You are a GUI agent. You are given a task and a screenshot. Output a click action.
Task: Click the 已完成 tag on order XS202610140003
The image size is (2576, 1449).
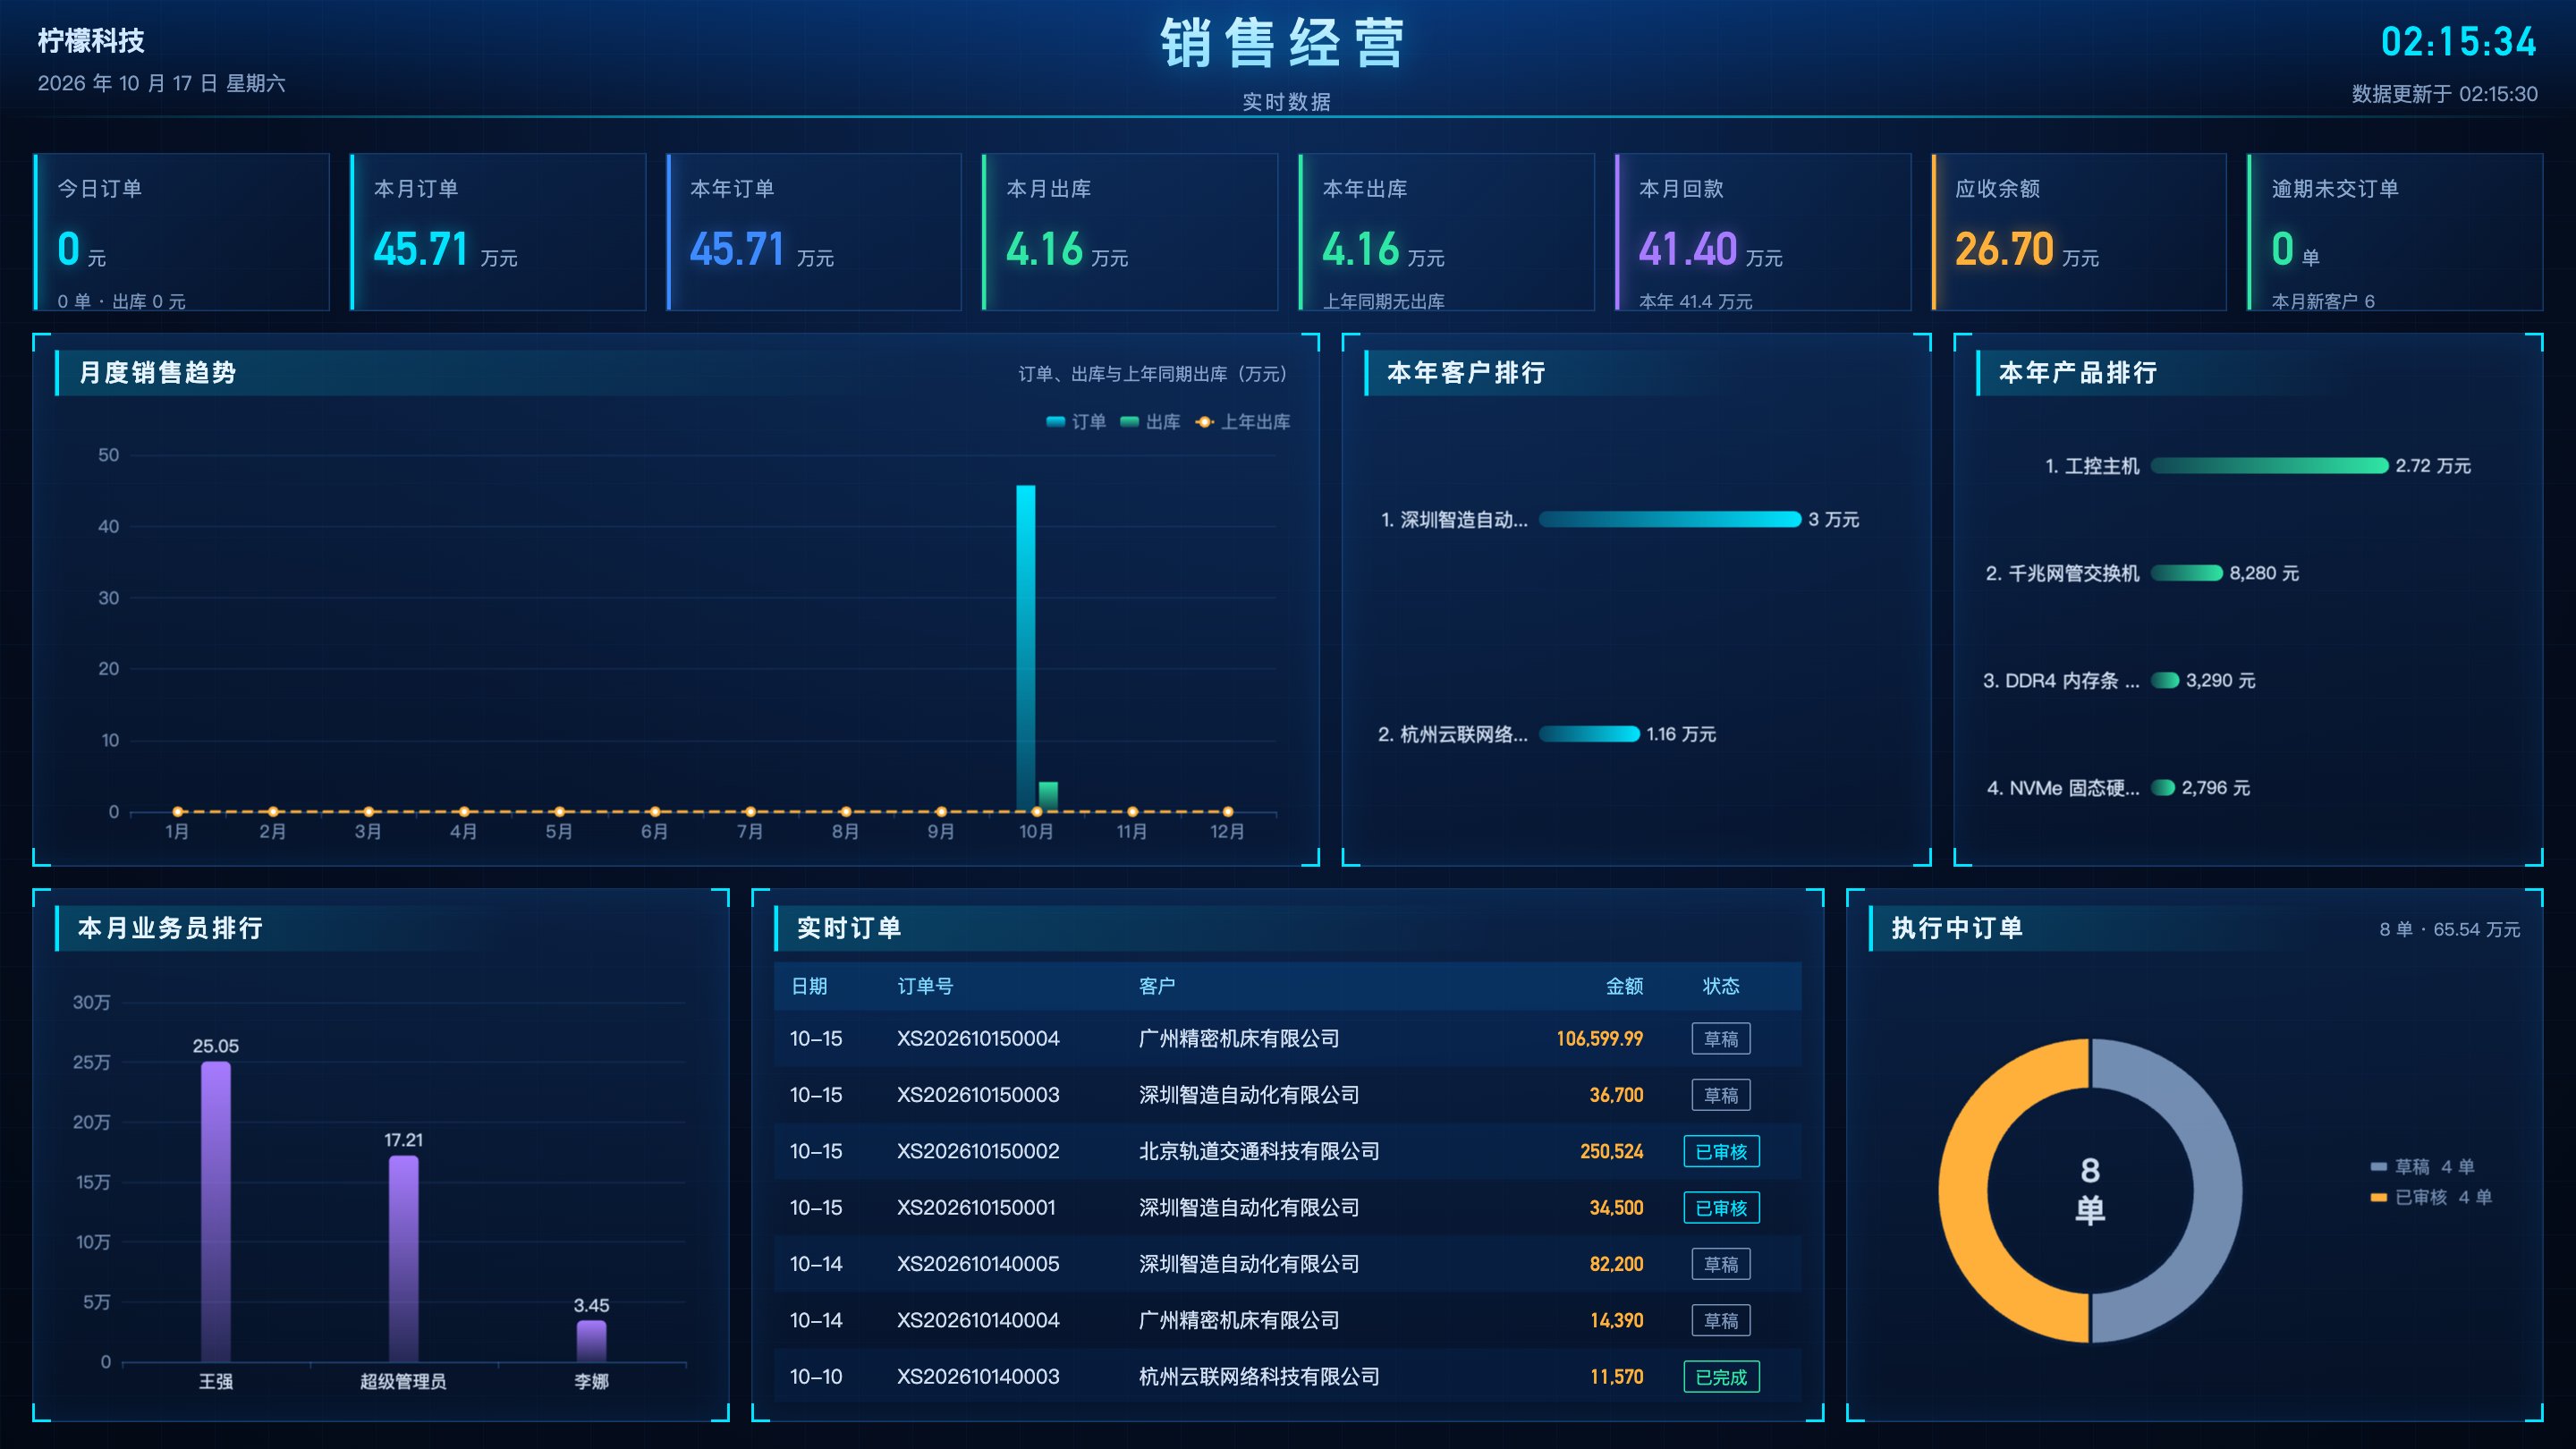[1721, 1377]
